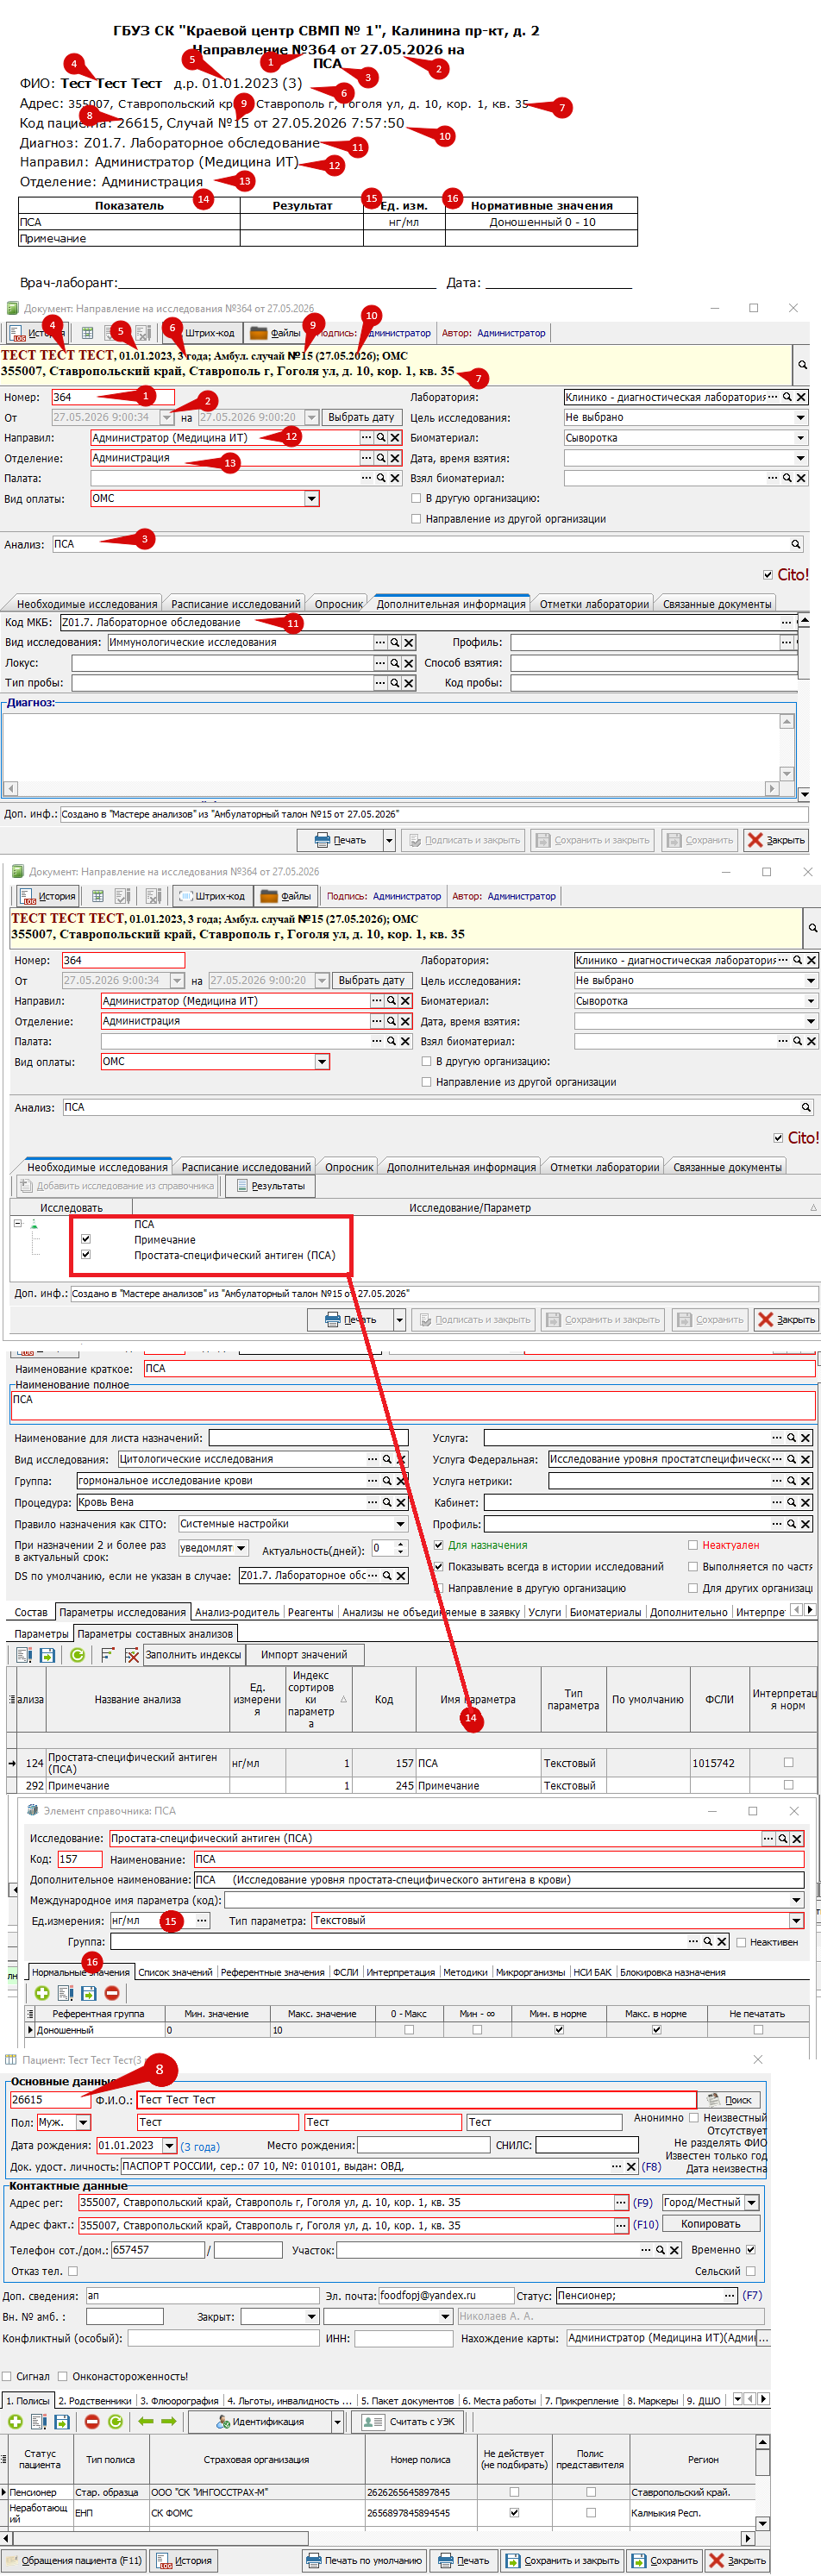Screen dimensions: 821x2576
Task: Check Онконастороженность checkbox
Action: tap(63, 2376)
